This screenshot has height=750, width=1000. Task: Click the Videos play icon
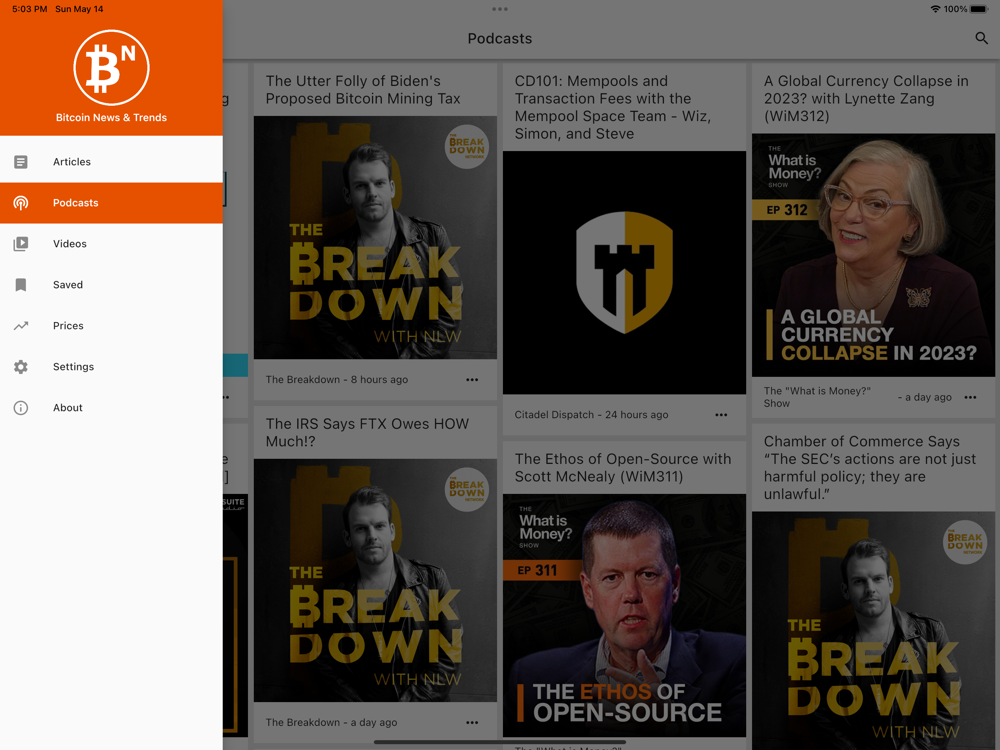21,244
